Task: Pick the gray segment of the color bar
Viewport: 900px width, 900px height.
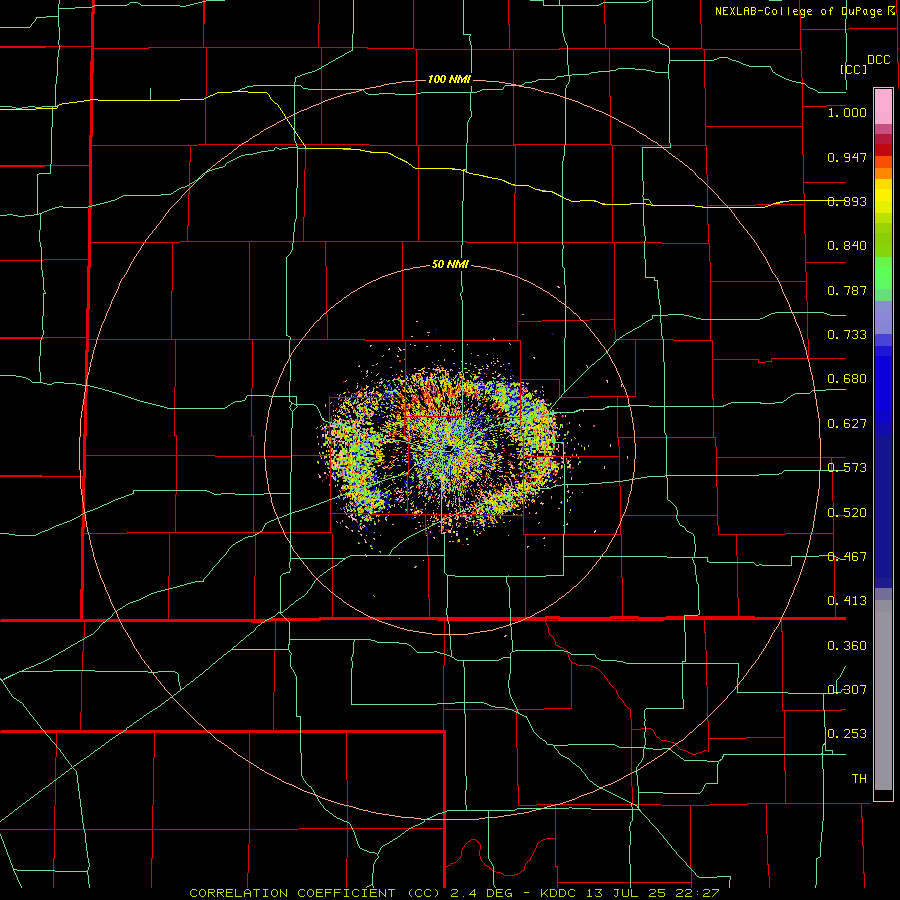Action: click(883, 695)
